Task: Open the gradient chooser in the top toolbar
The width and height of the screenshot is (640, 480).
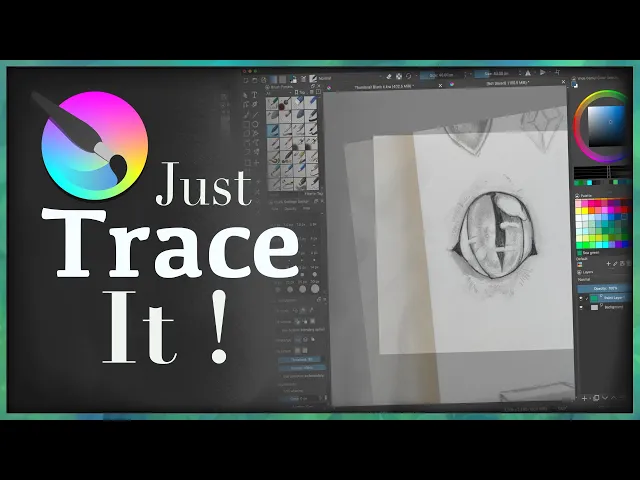Action: [x=273, y=80]
